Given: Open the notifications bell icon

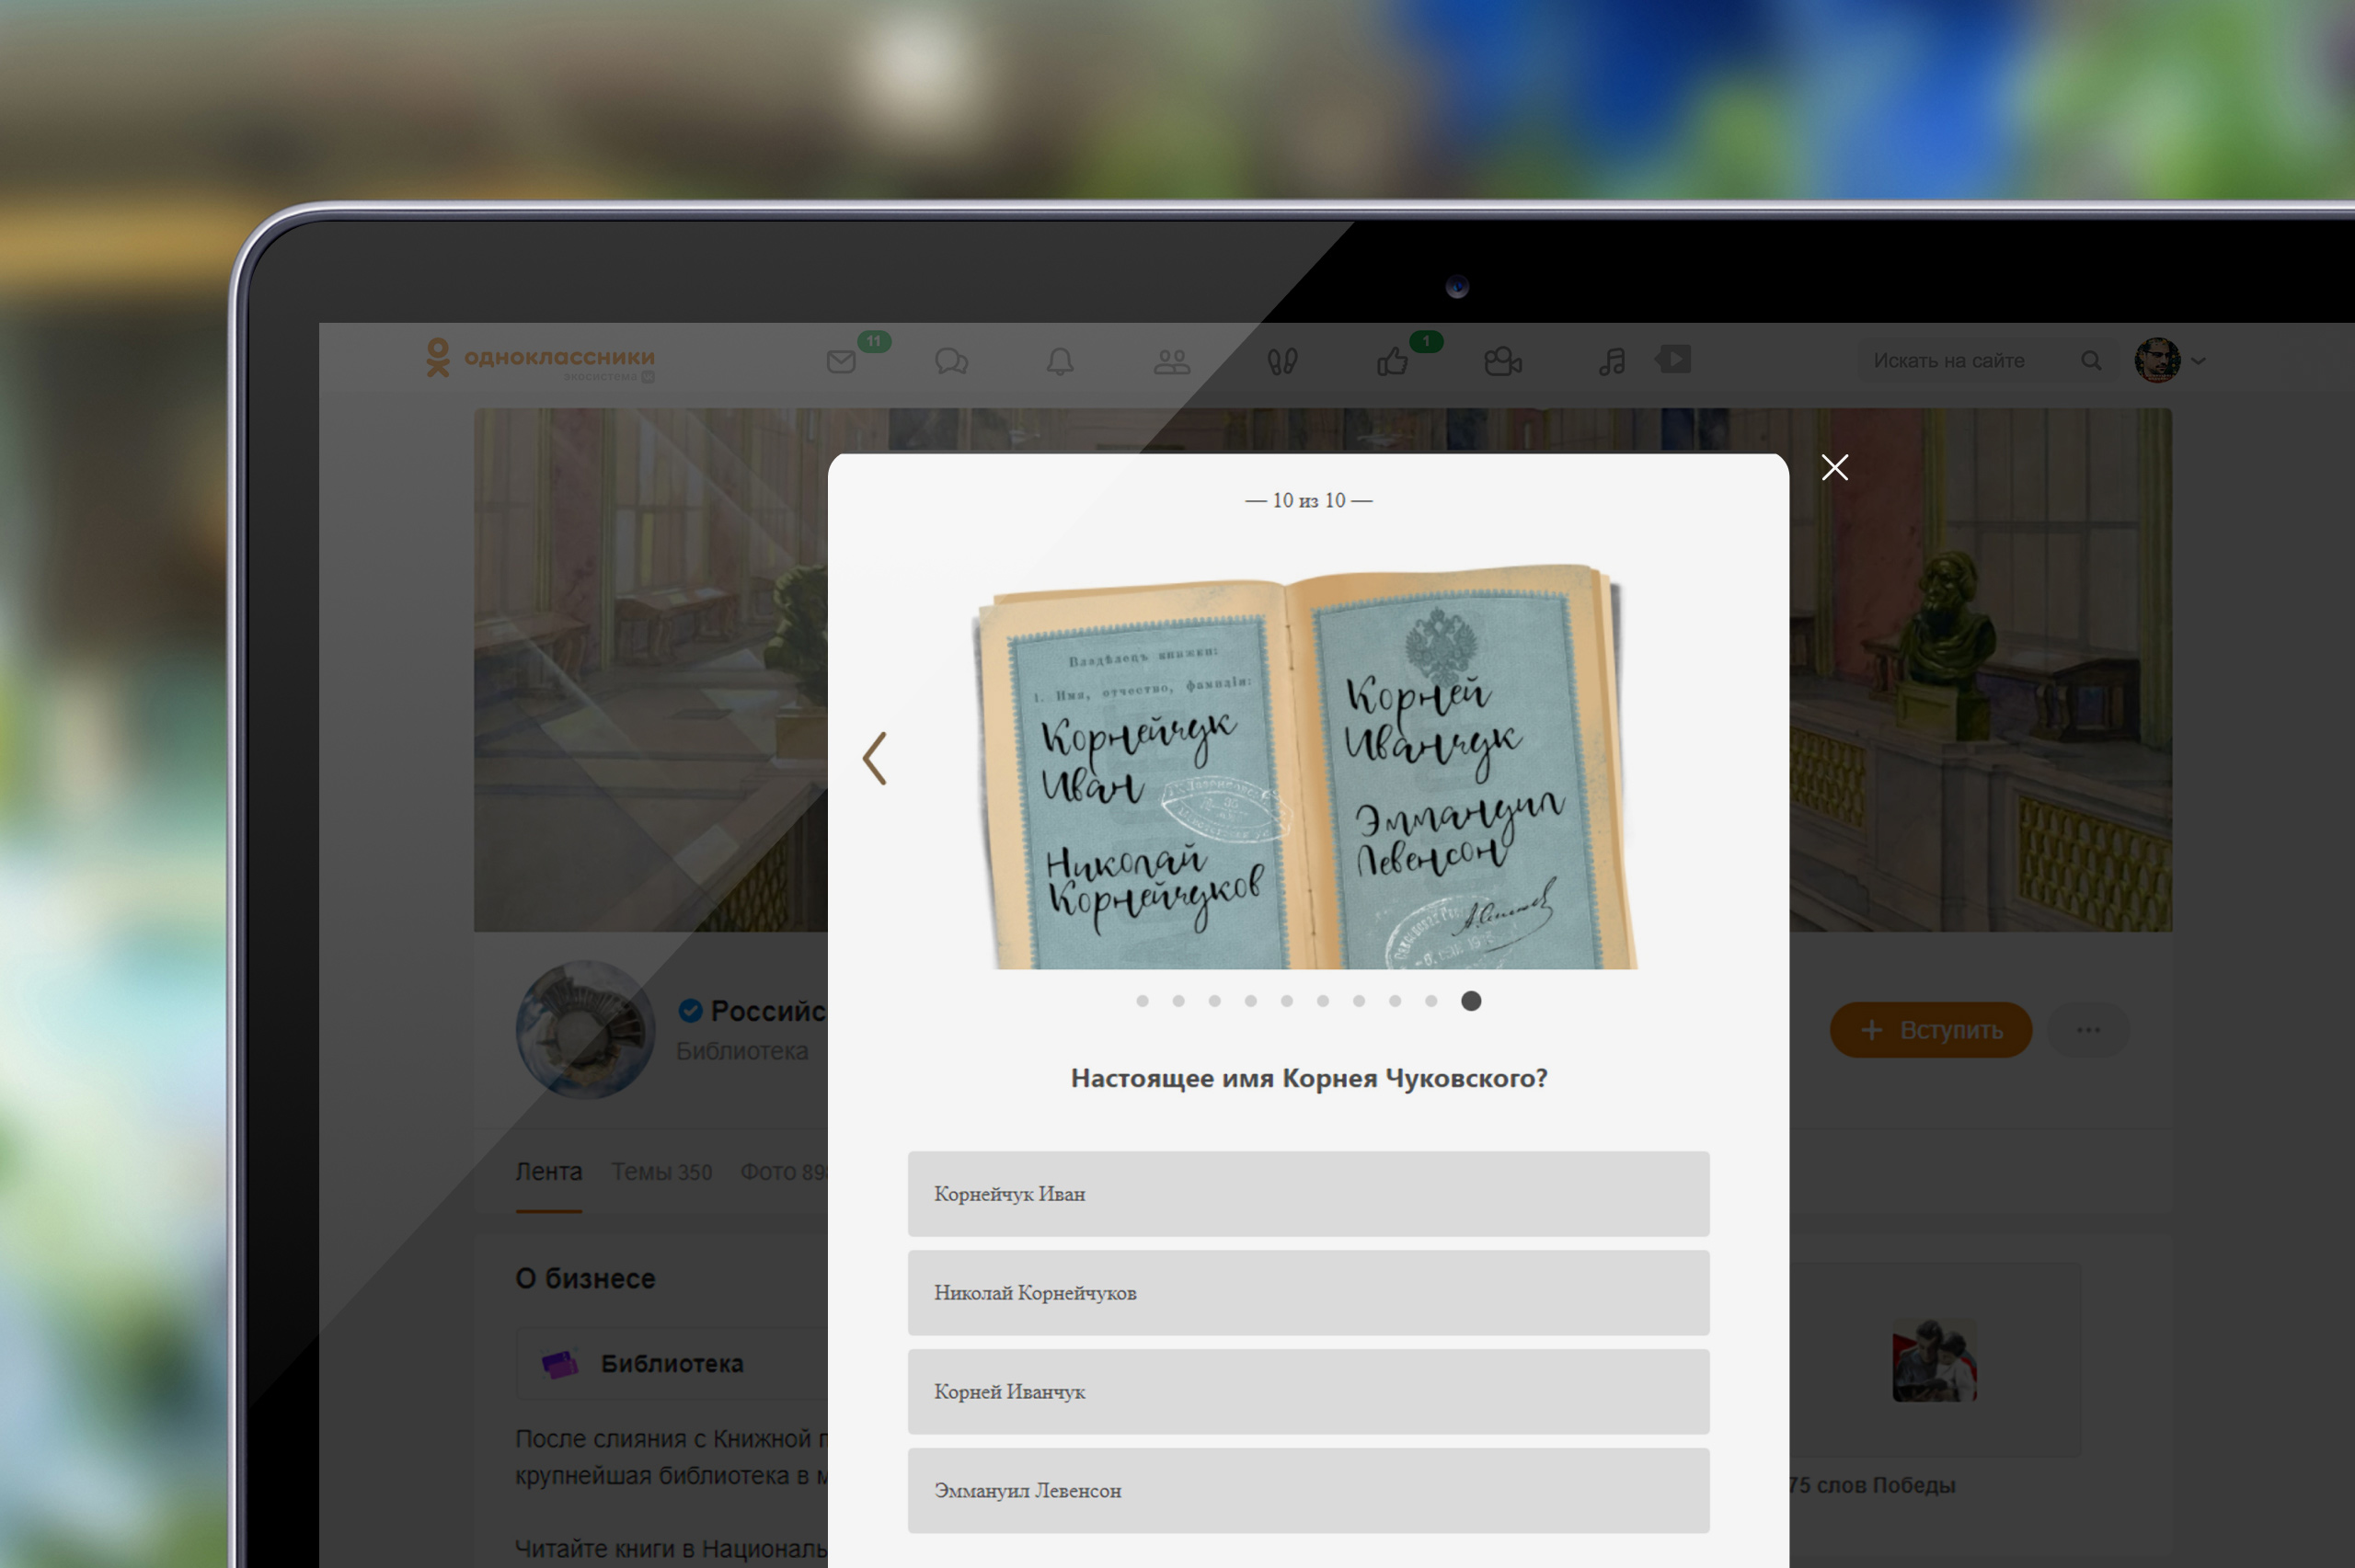Looking at the screenshot, I should point(1060,361).
